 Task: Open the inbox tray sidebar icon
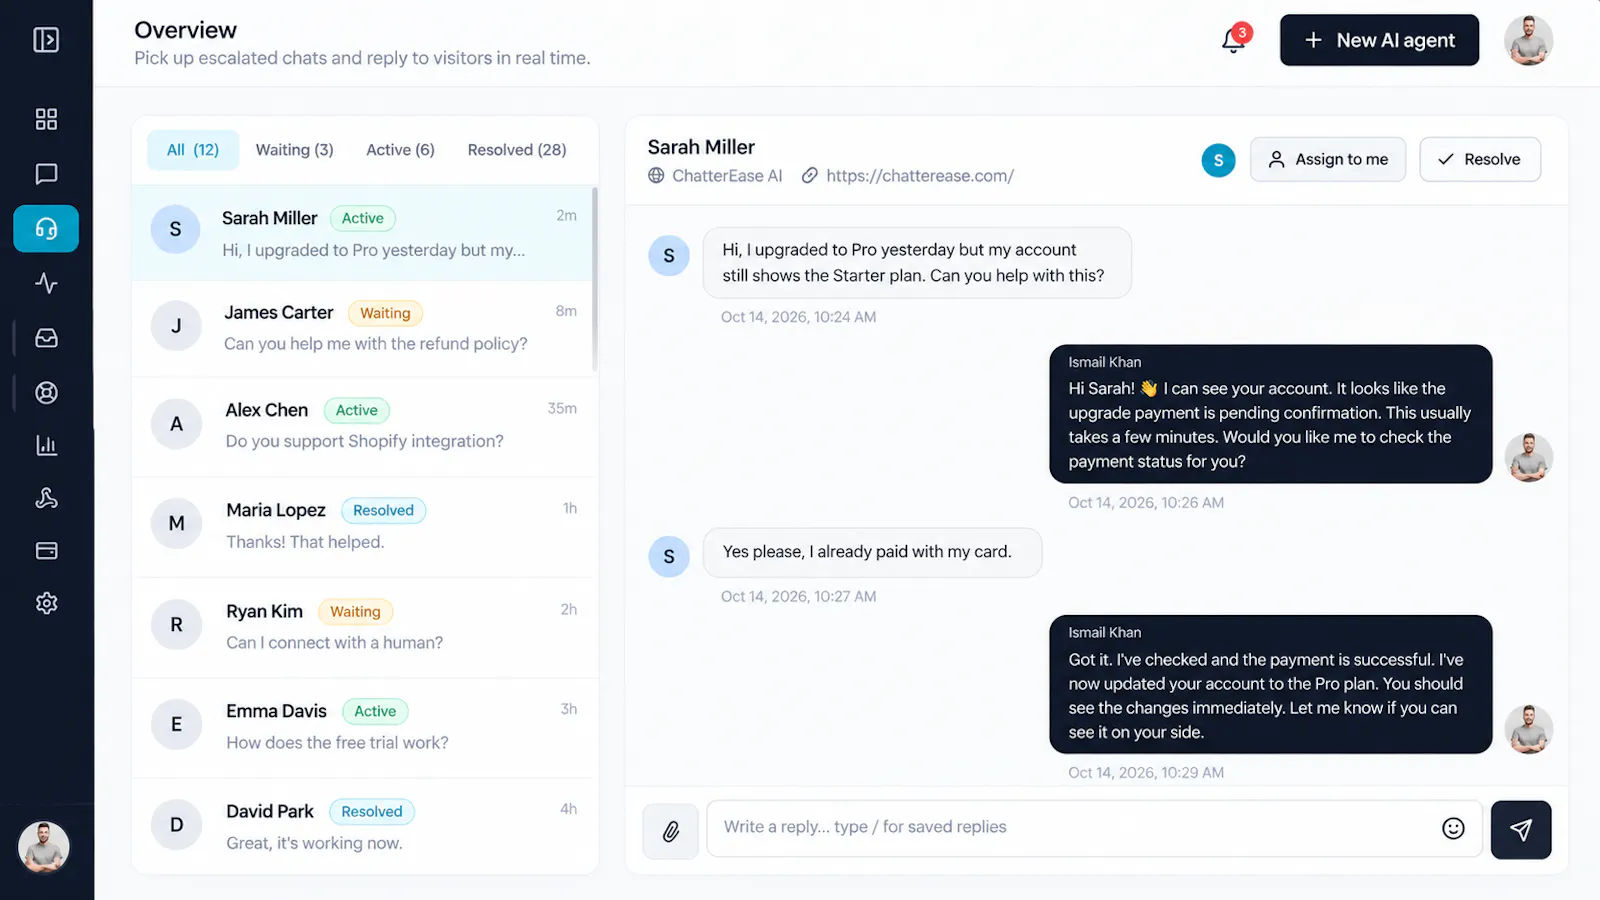click(x=46, y=338)
